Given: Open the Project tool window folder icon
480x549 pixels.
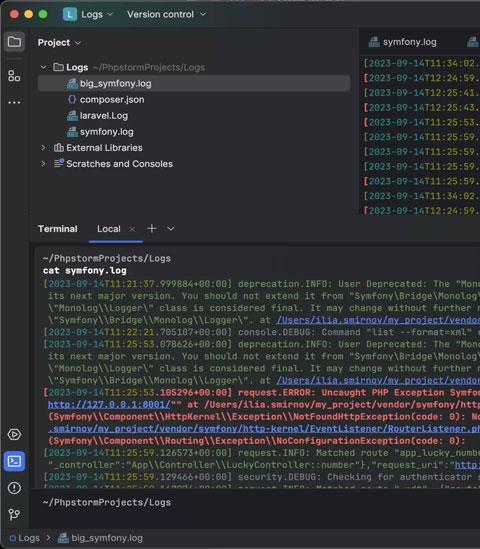Looking at the screenshot, I should (x=14, y=42).
